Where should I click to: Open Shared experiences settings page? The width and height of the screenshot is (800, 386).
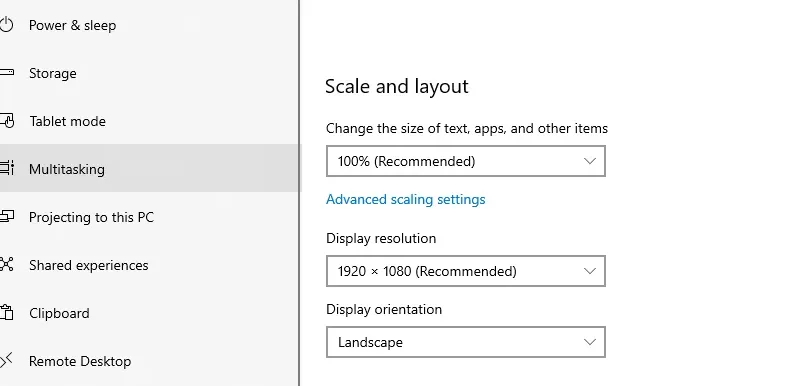click(149, 265)
